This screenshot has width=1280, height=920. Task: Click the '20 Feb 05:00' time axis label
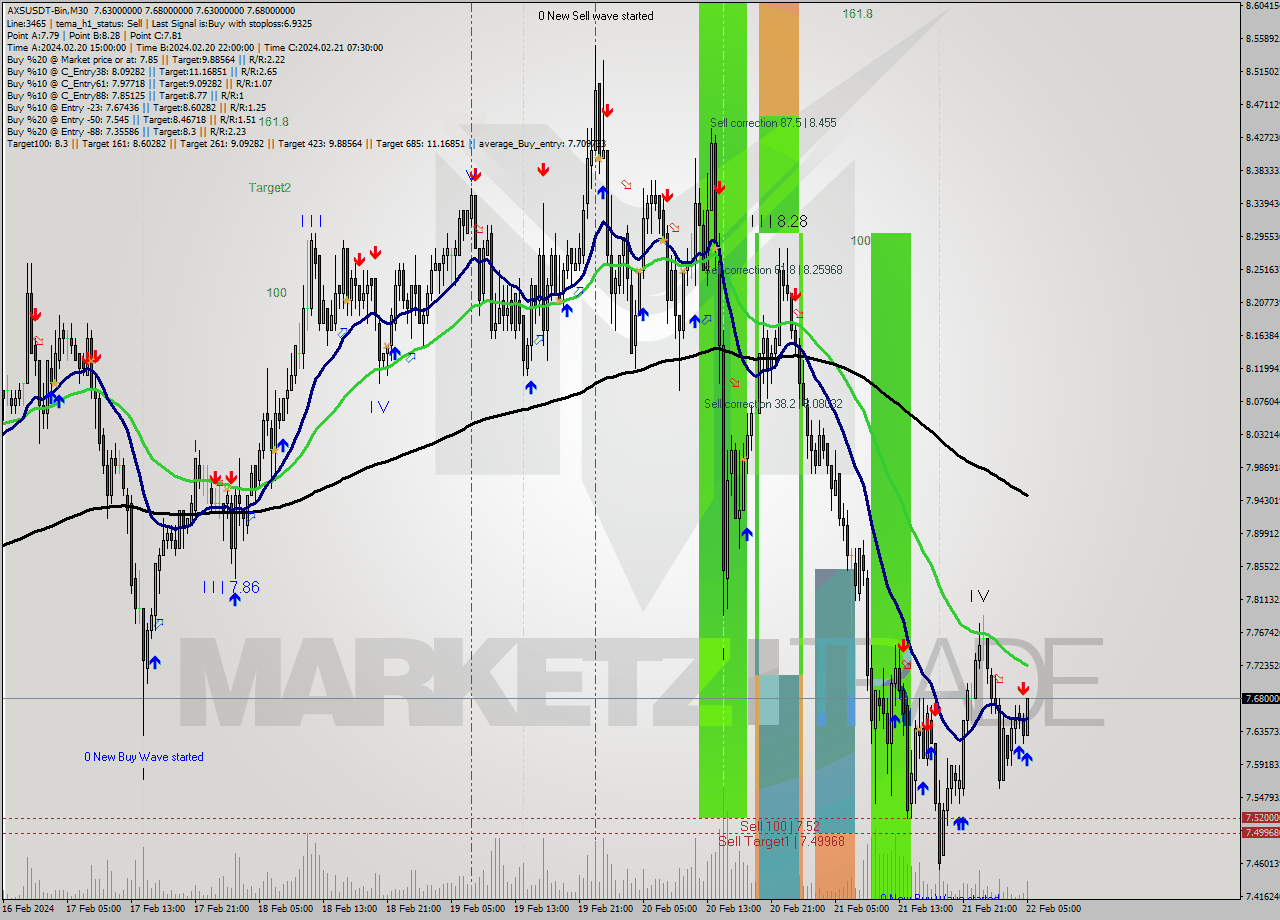point(670,909)
